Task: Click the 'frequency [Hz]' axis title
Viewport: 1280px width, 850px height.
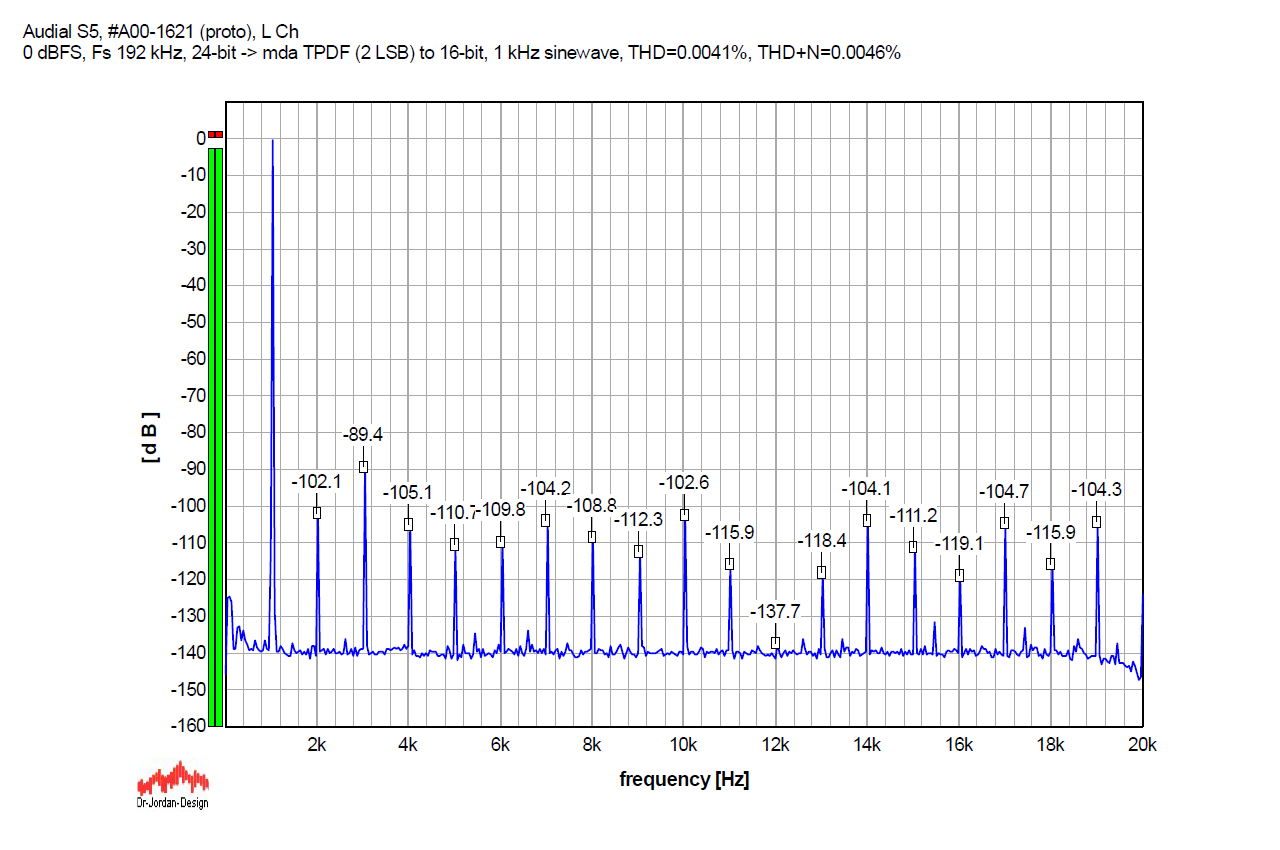Action: pyautogui.click(x=684, y=779)
